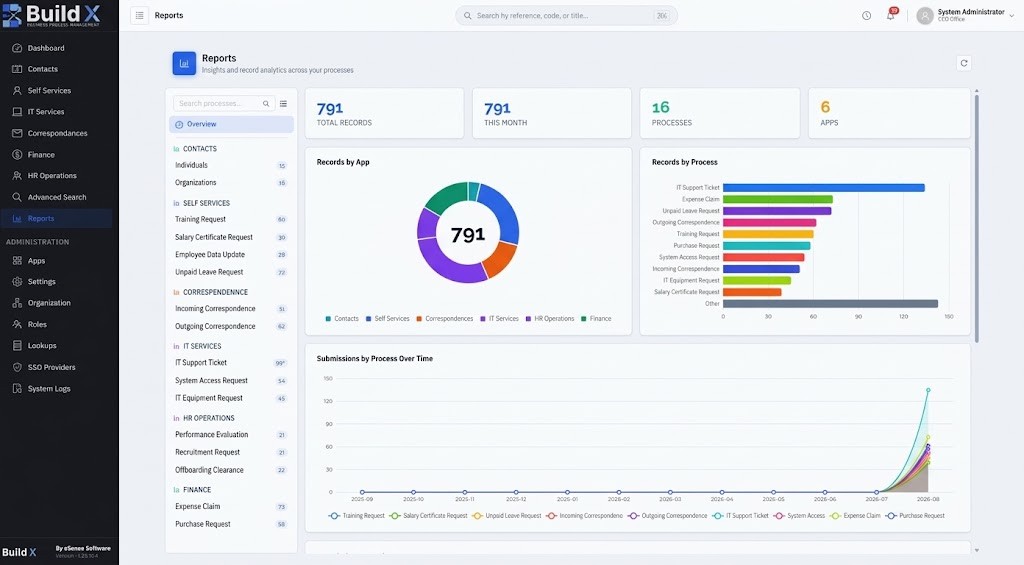
Task: Click the Settings gear icon
Action: [x=17, y=282]
